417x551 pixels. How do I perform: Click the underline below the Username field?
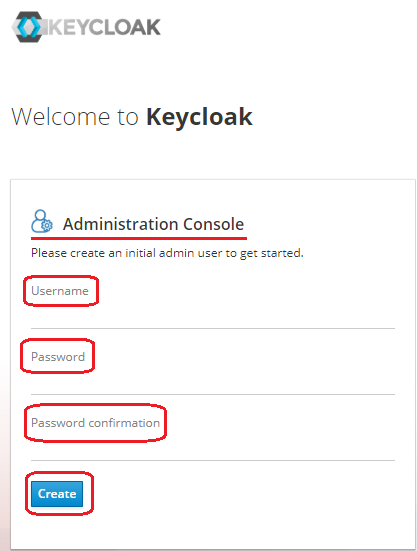tap(213, 328)
